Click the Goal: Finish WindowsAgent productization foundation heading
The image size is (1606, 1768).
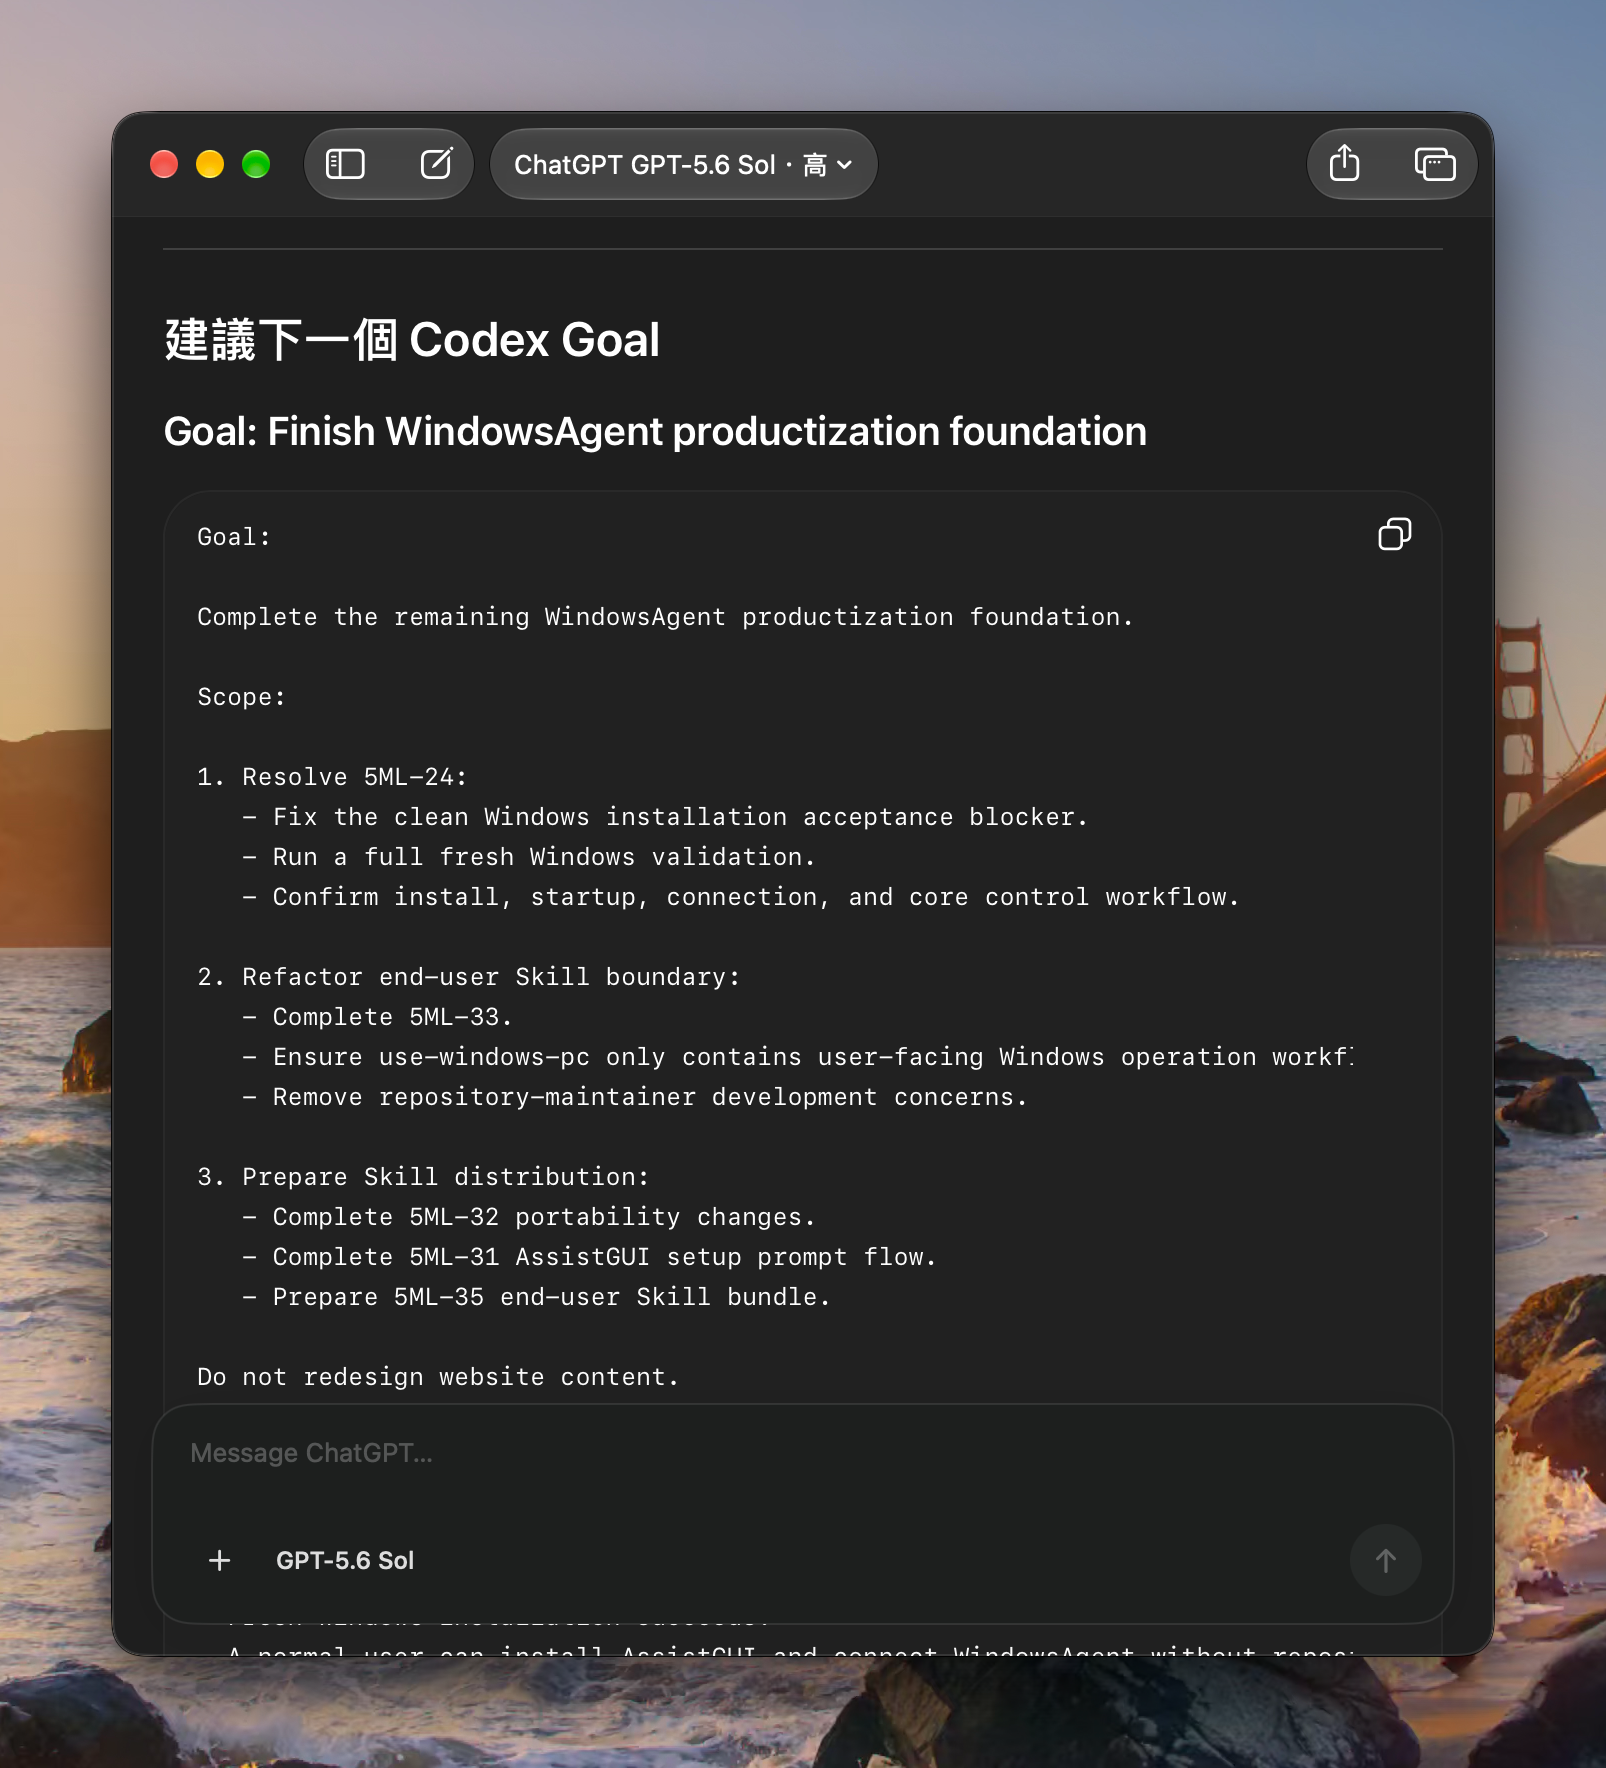(x=655, y=431)
